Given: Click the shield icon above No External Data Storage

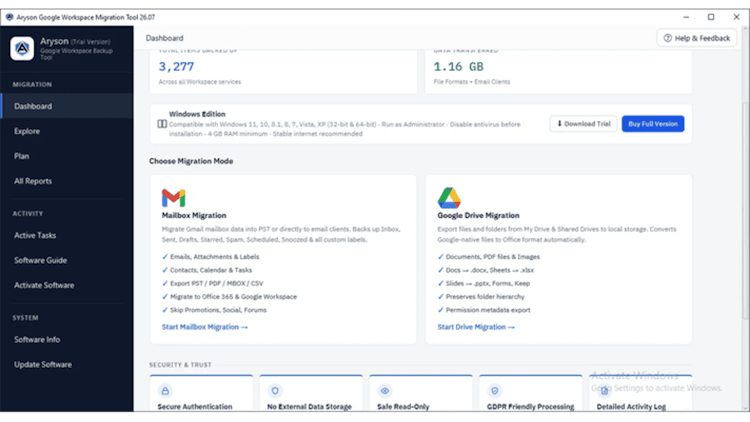Looking at the screenshot, I should 275,391.
